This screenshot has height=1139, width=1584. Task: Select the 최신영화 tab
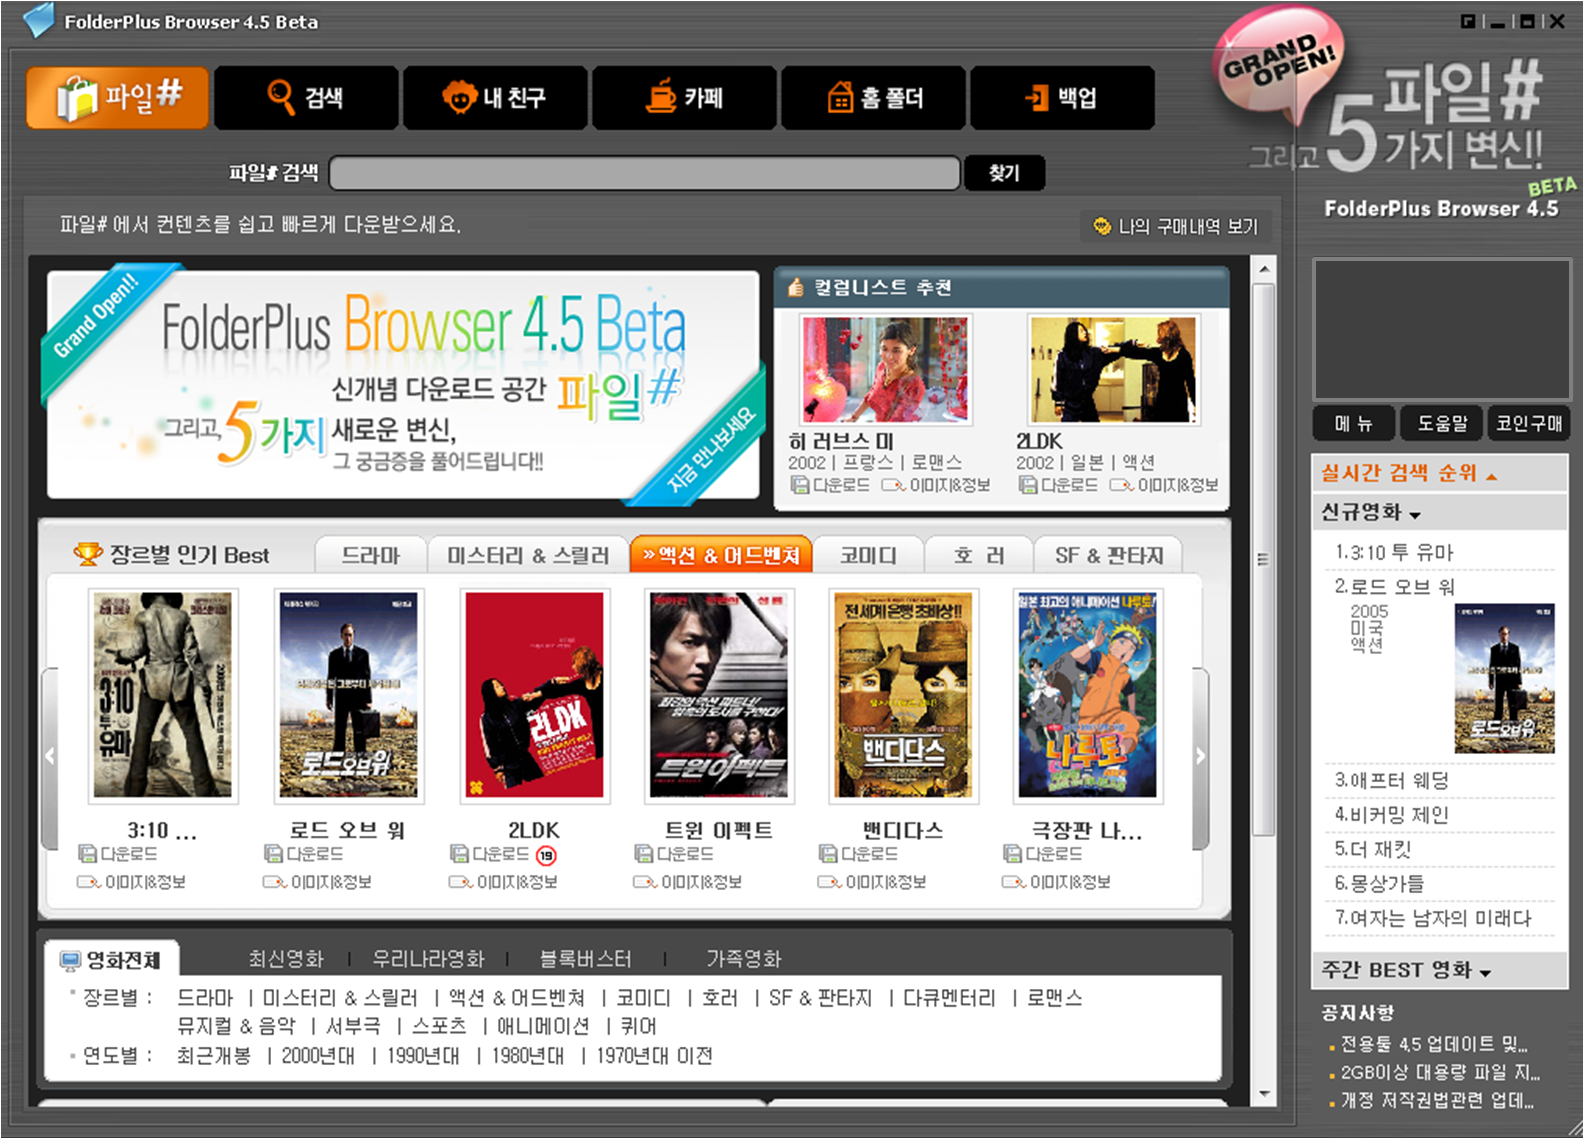pyautogui.click(x=286, y=959)
